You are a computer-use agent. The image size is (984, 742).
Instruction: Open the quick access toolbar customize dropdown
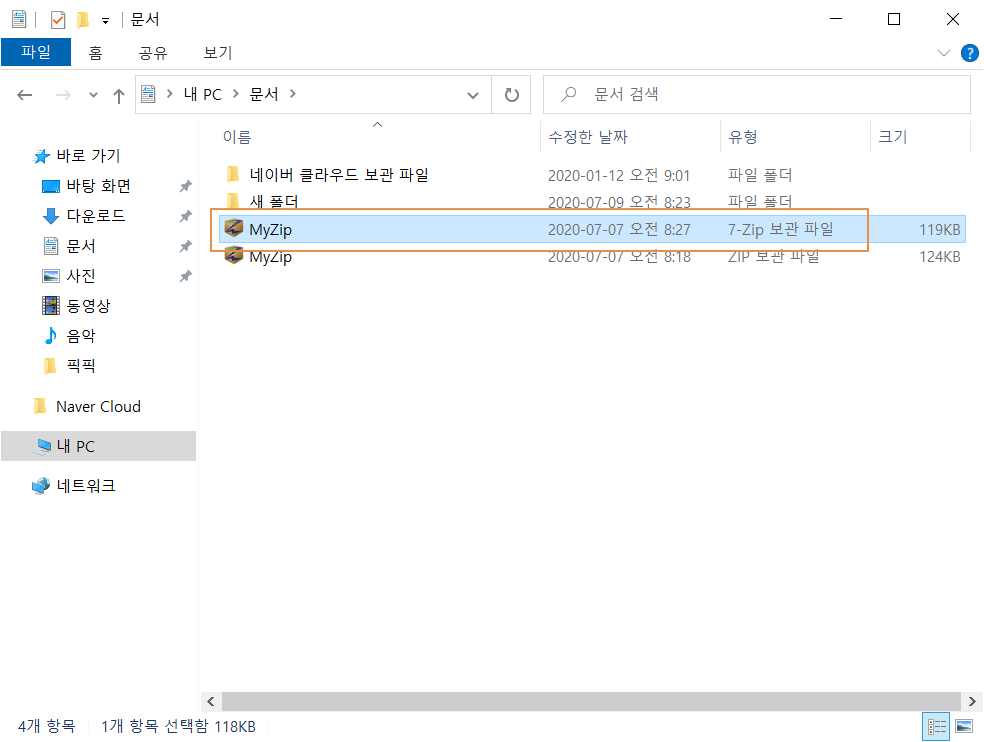click(x=105, y=21)
